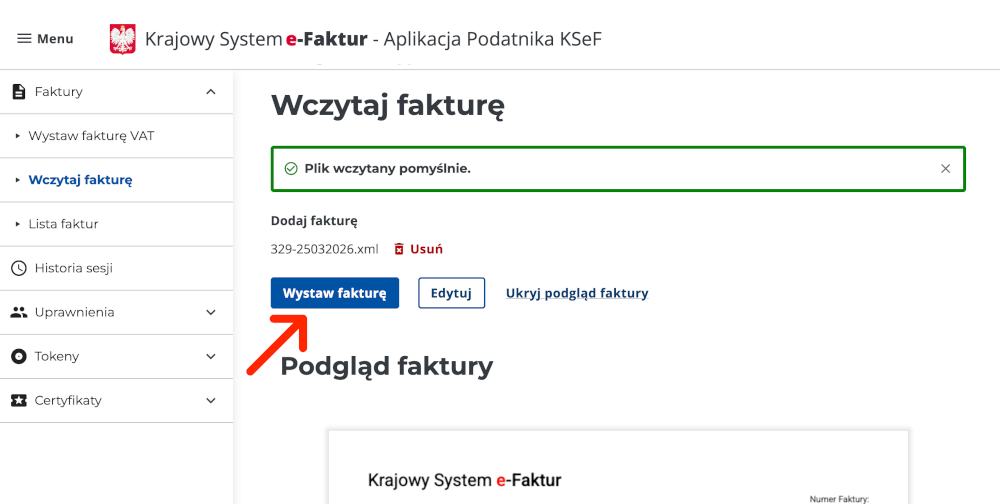Click the Edytuj button
Image resolution: width=1000 pixels, height=504 pixels.
point(451,293)
